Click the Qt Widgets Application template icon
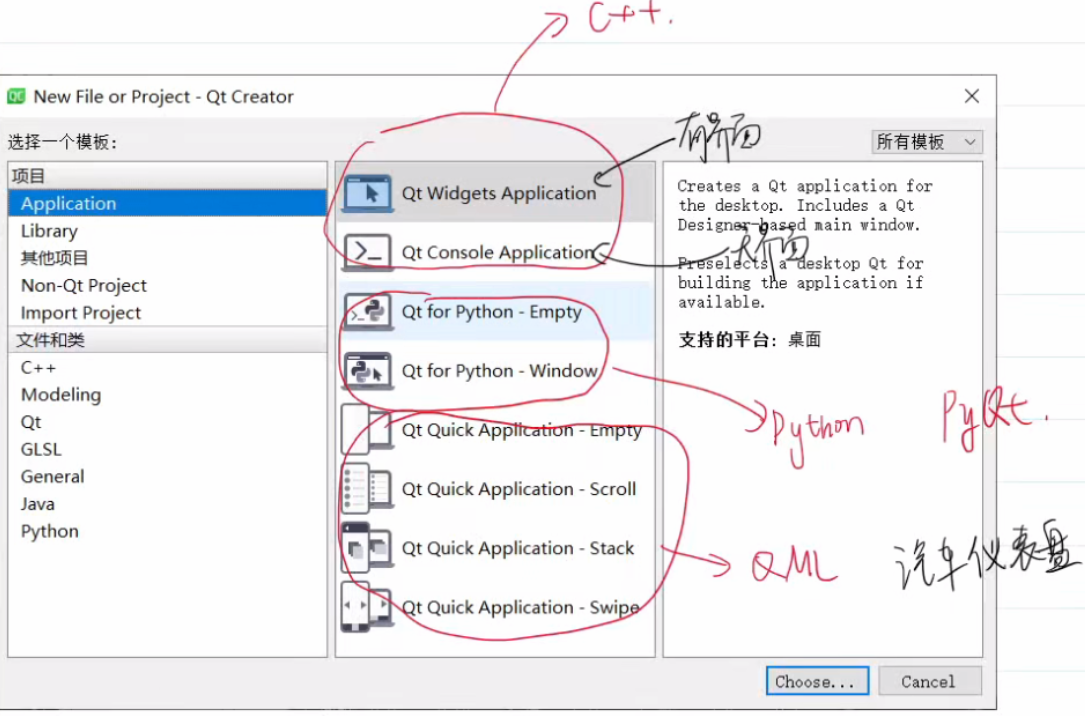This screenshot has width=1085, height=716. (x=367, y=193)
